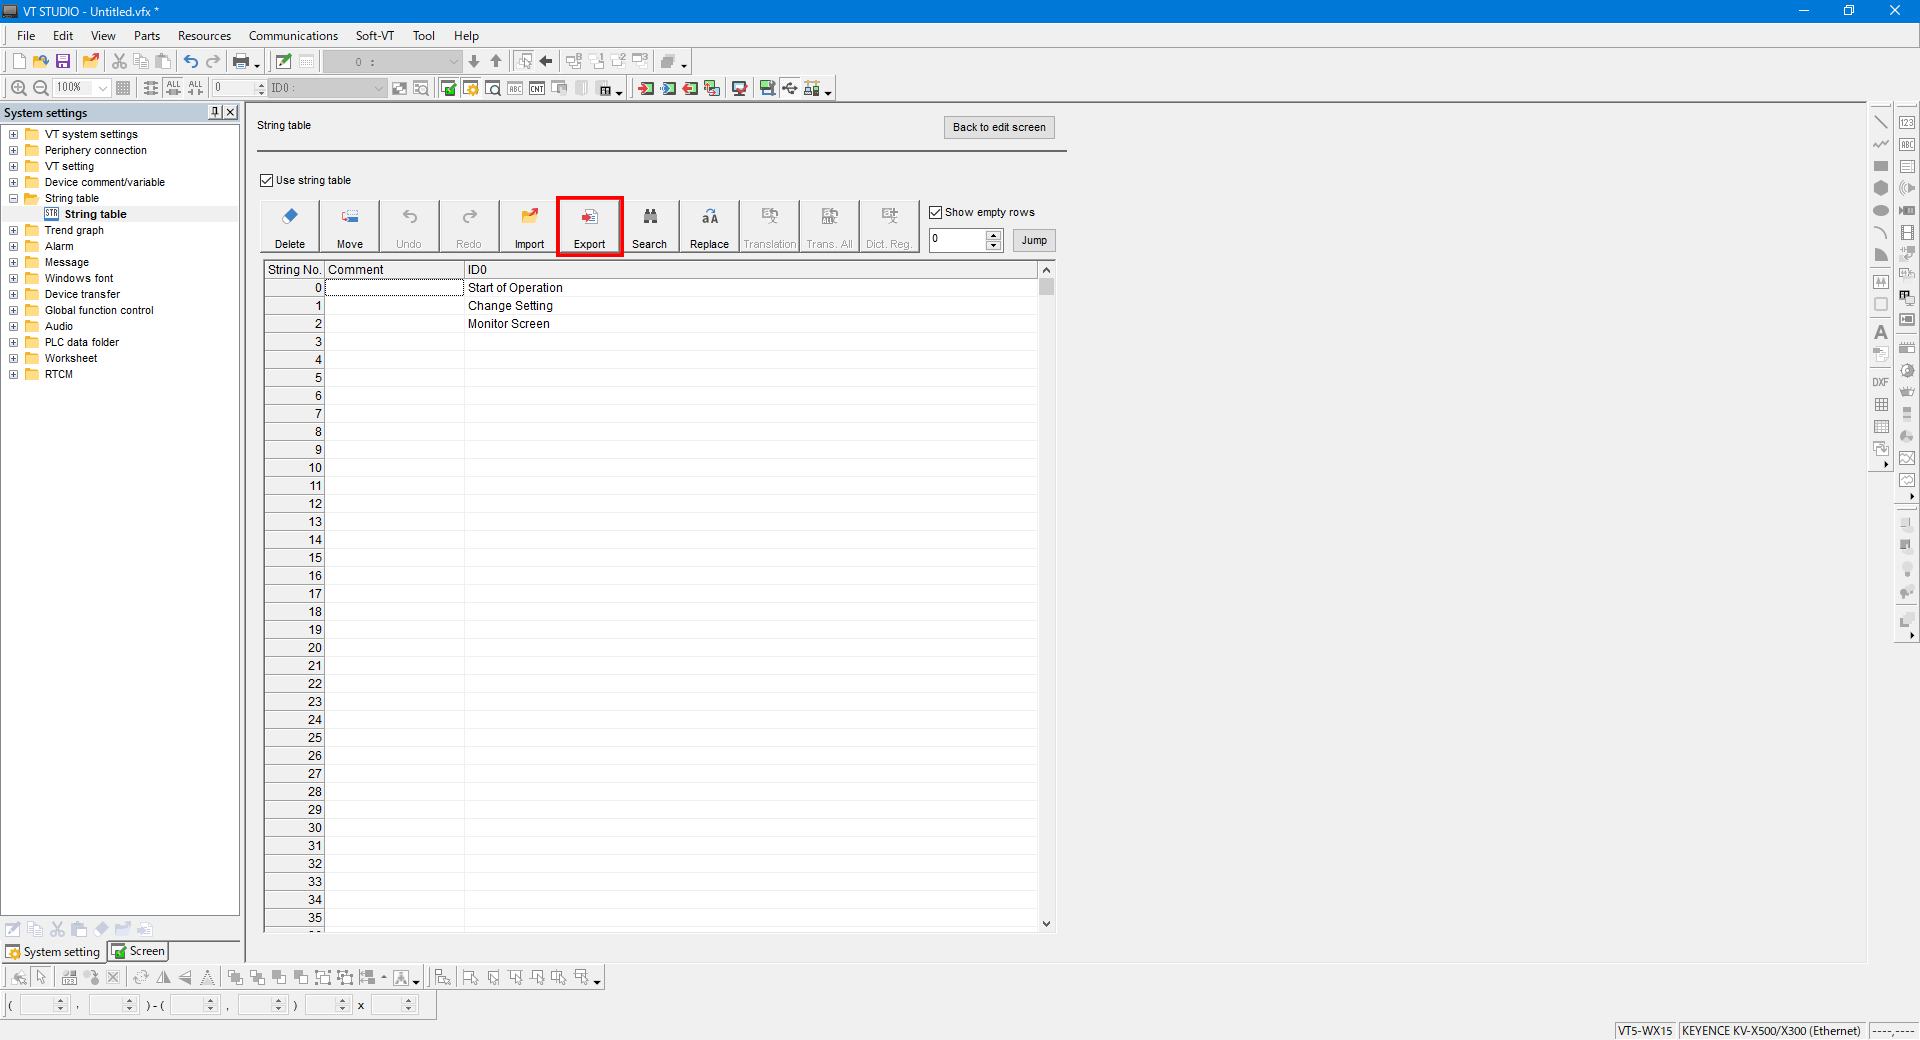Click the Jump button

tap(1034, 240)
